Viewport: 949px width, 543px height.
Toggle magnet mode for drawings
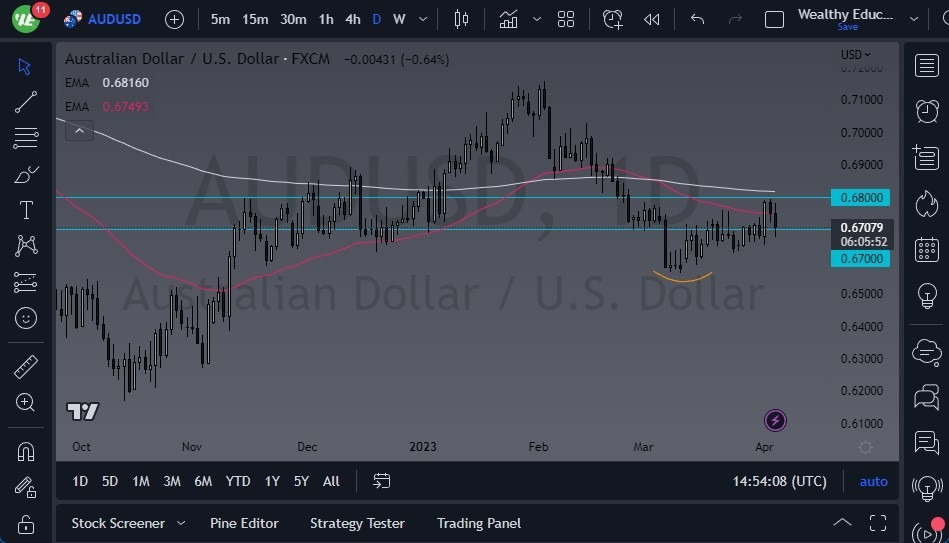coord(25,452)
